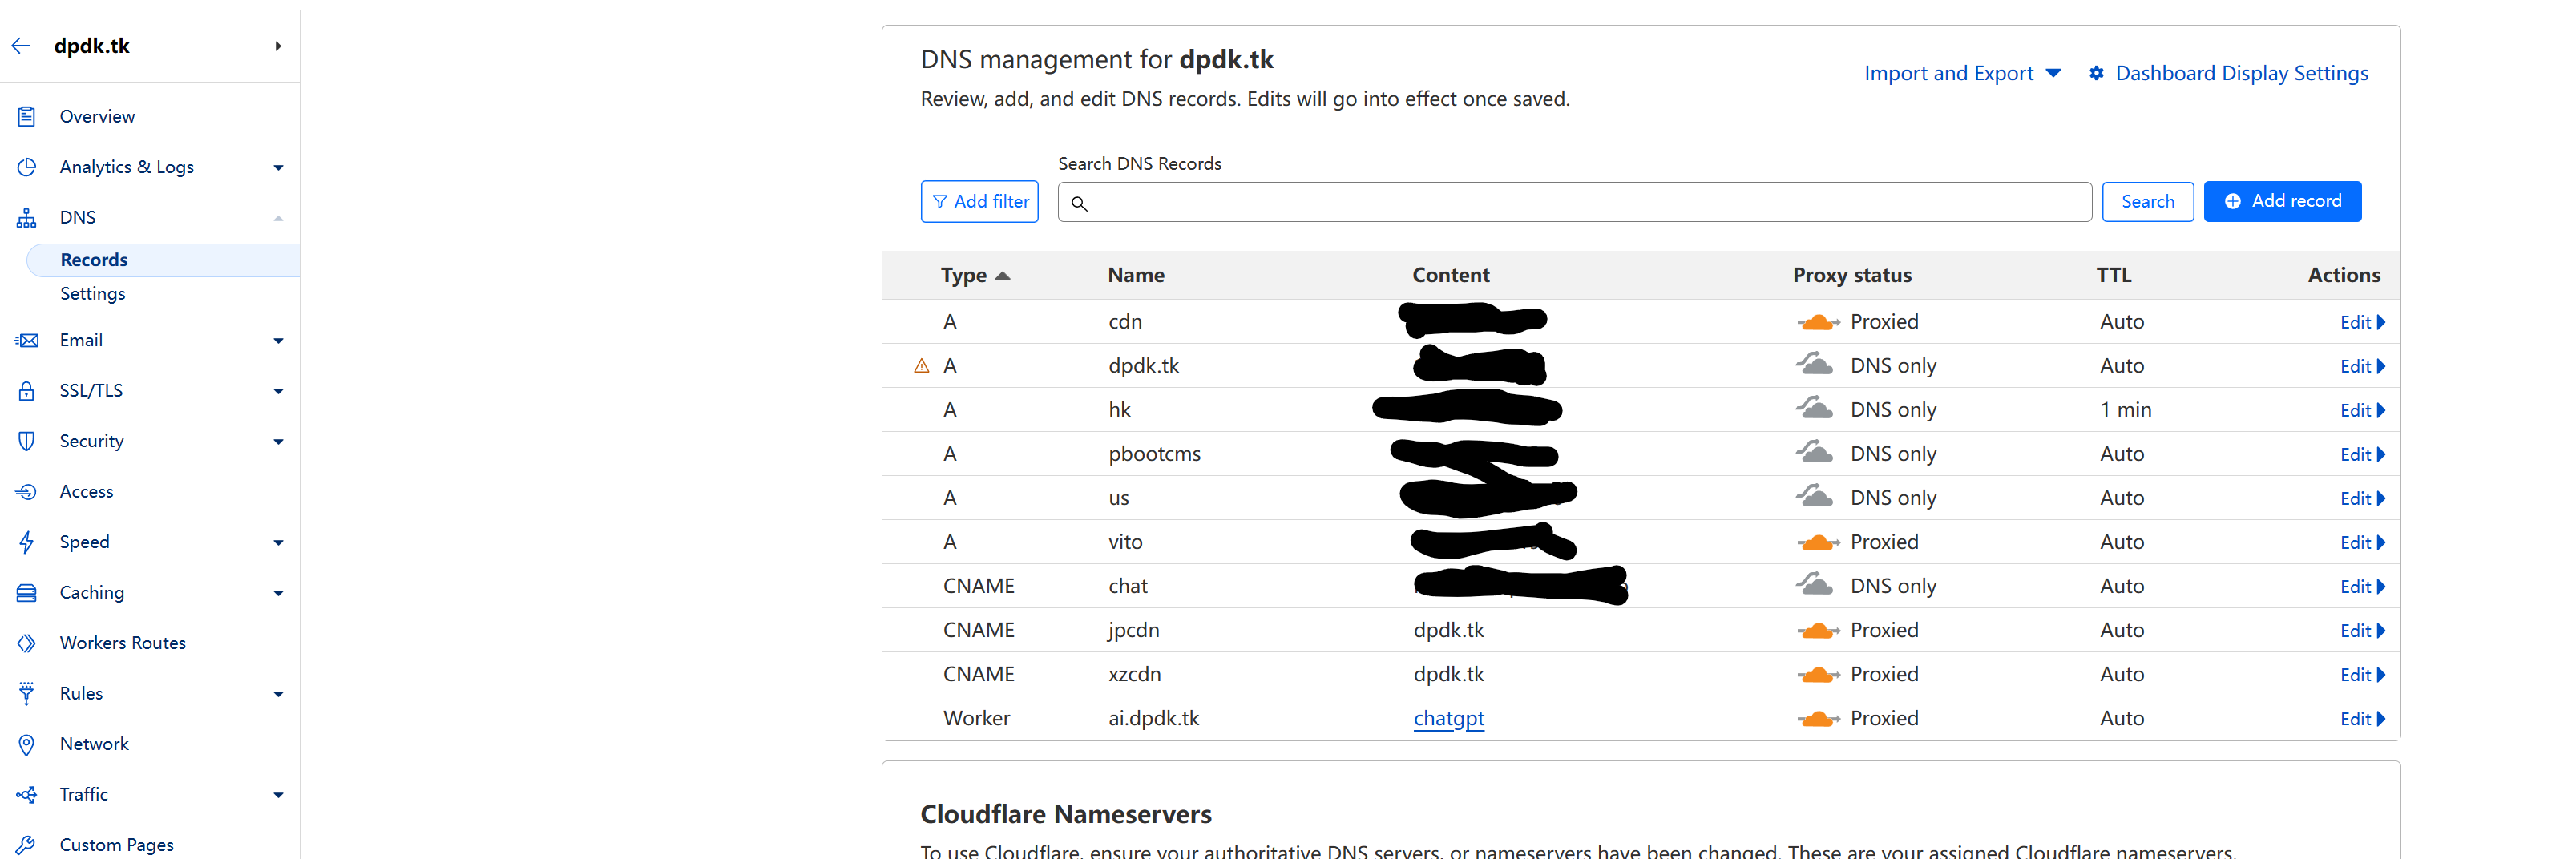Click the Traffic routing icon
The height and width of the screenshot is (859, 2576).
[x=27, y=795]
